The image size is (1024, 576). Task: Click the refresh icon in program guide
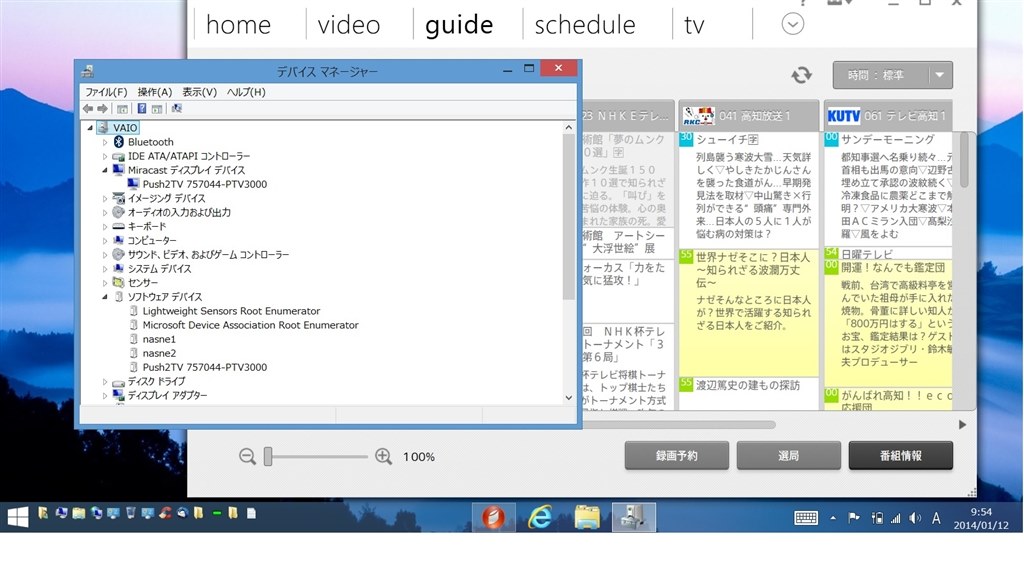click(x=801, y=74)
